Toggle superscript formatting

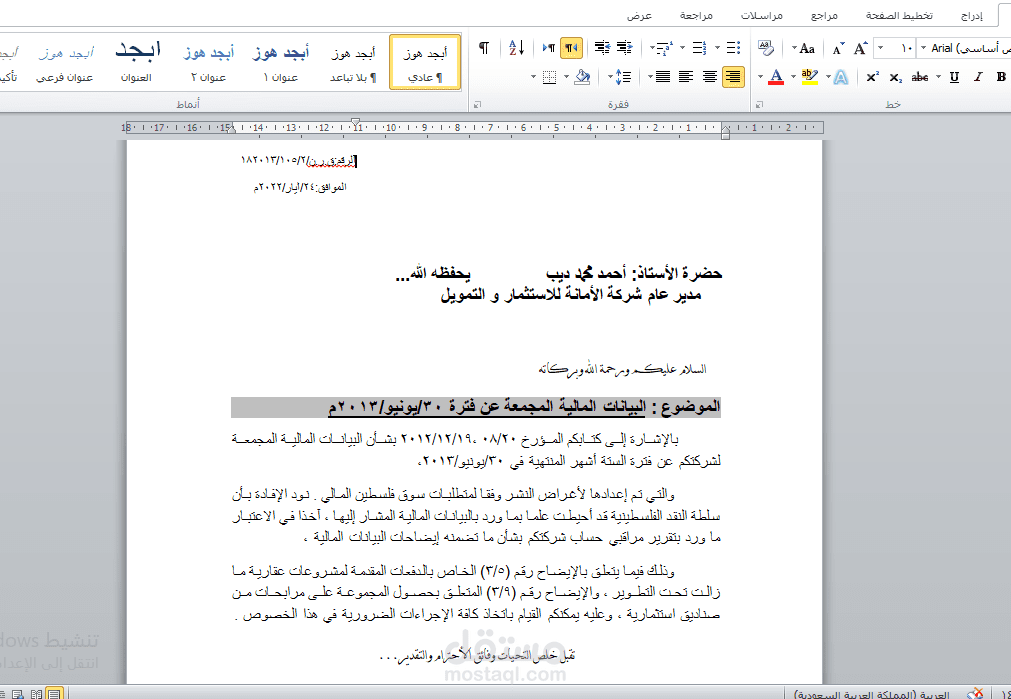pos(872,77)
